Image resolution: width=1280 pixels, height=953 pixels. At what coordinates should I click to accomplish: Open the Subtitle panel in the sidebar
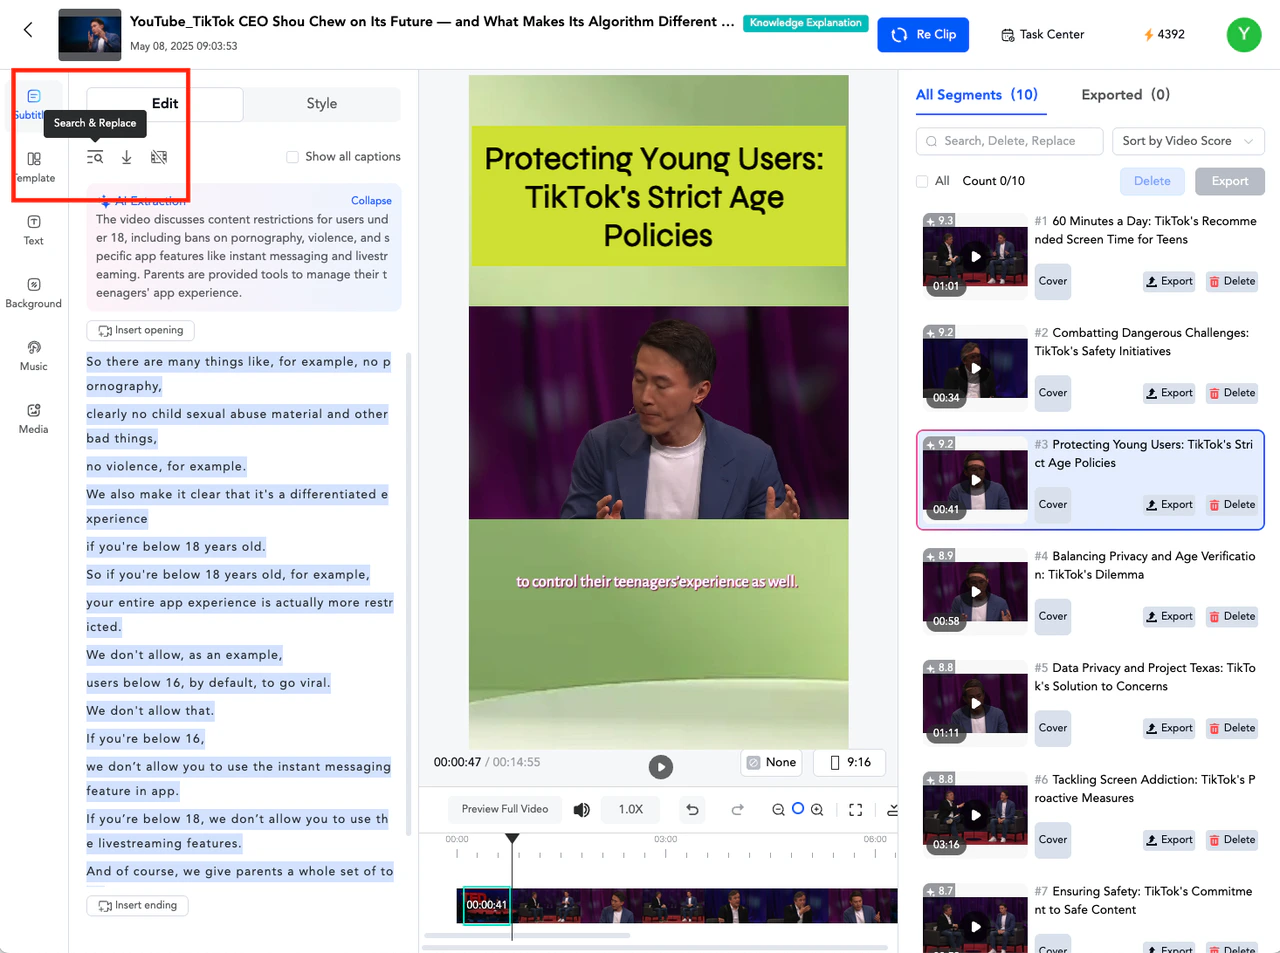pyautogui.click(x=33, y=104)
